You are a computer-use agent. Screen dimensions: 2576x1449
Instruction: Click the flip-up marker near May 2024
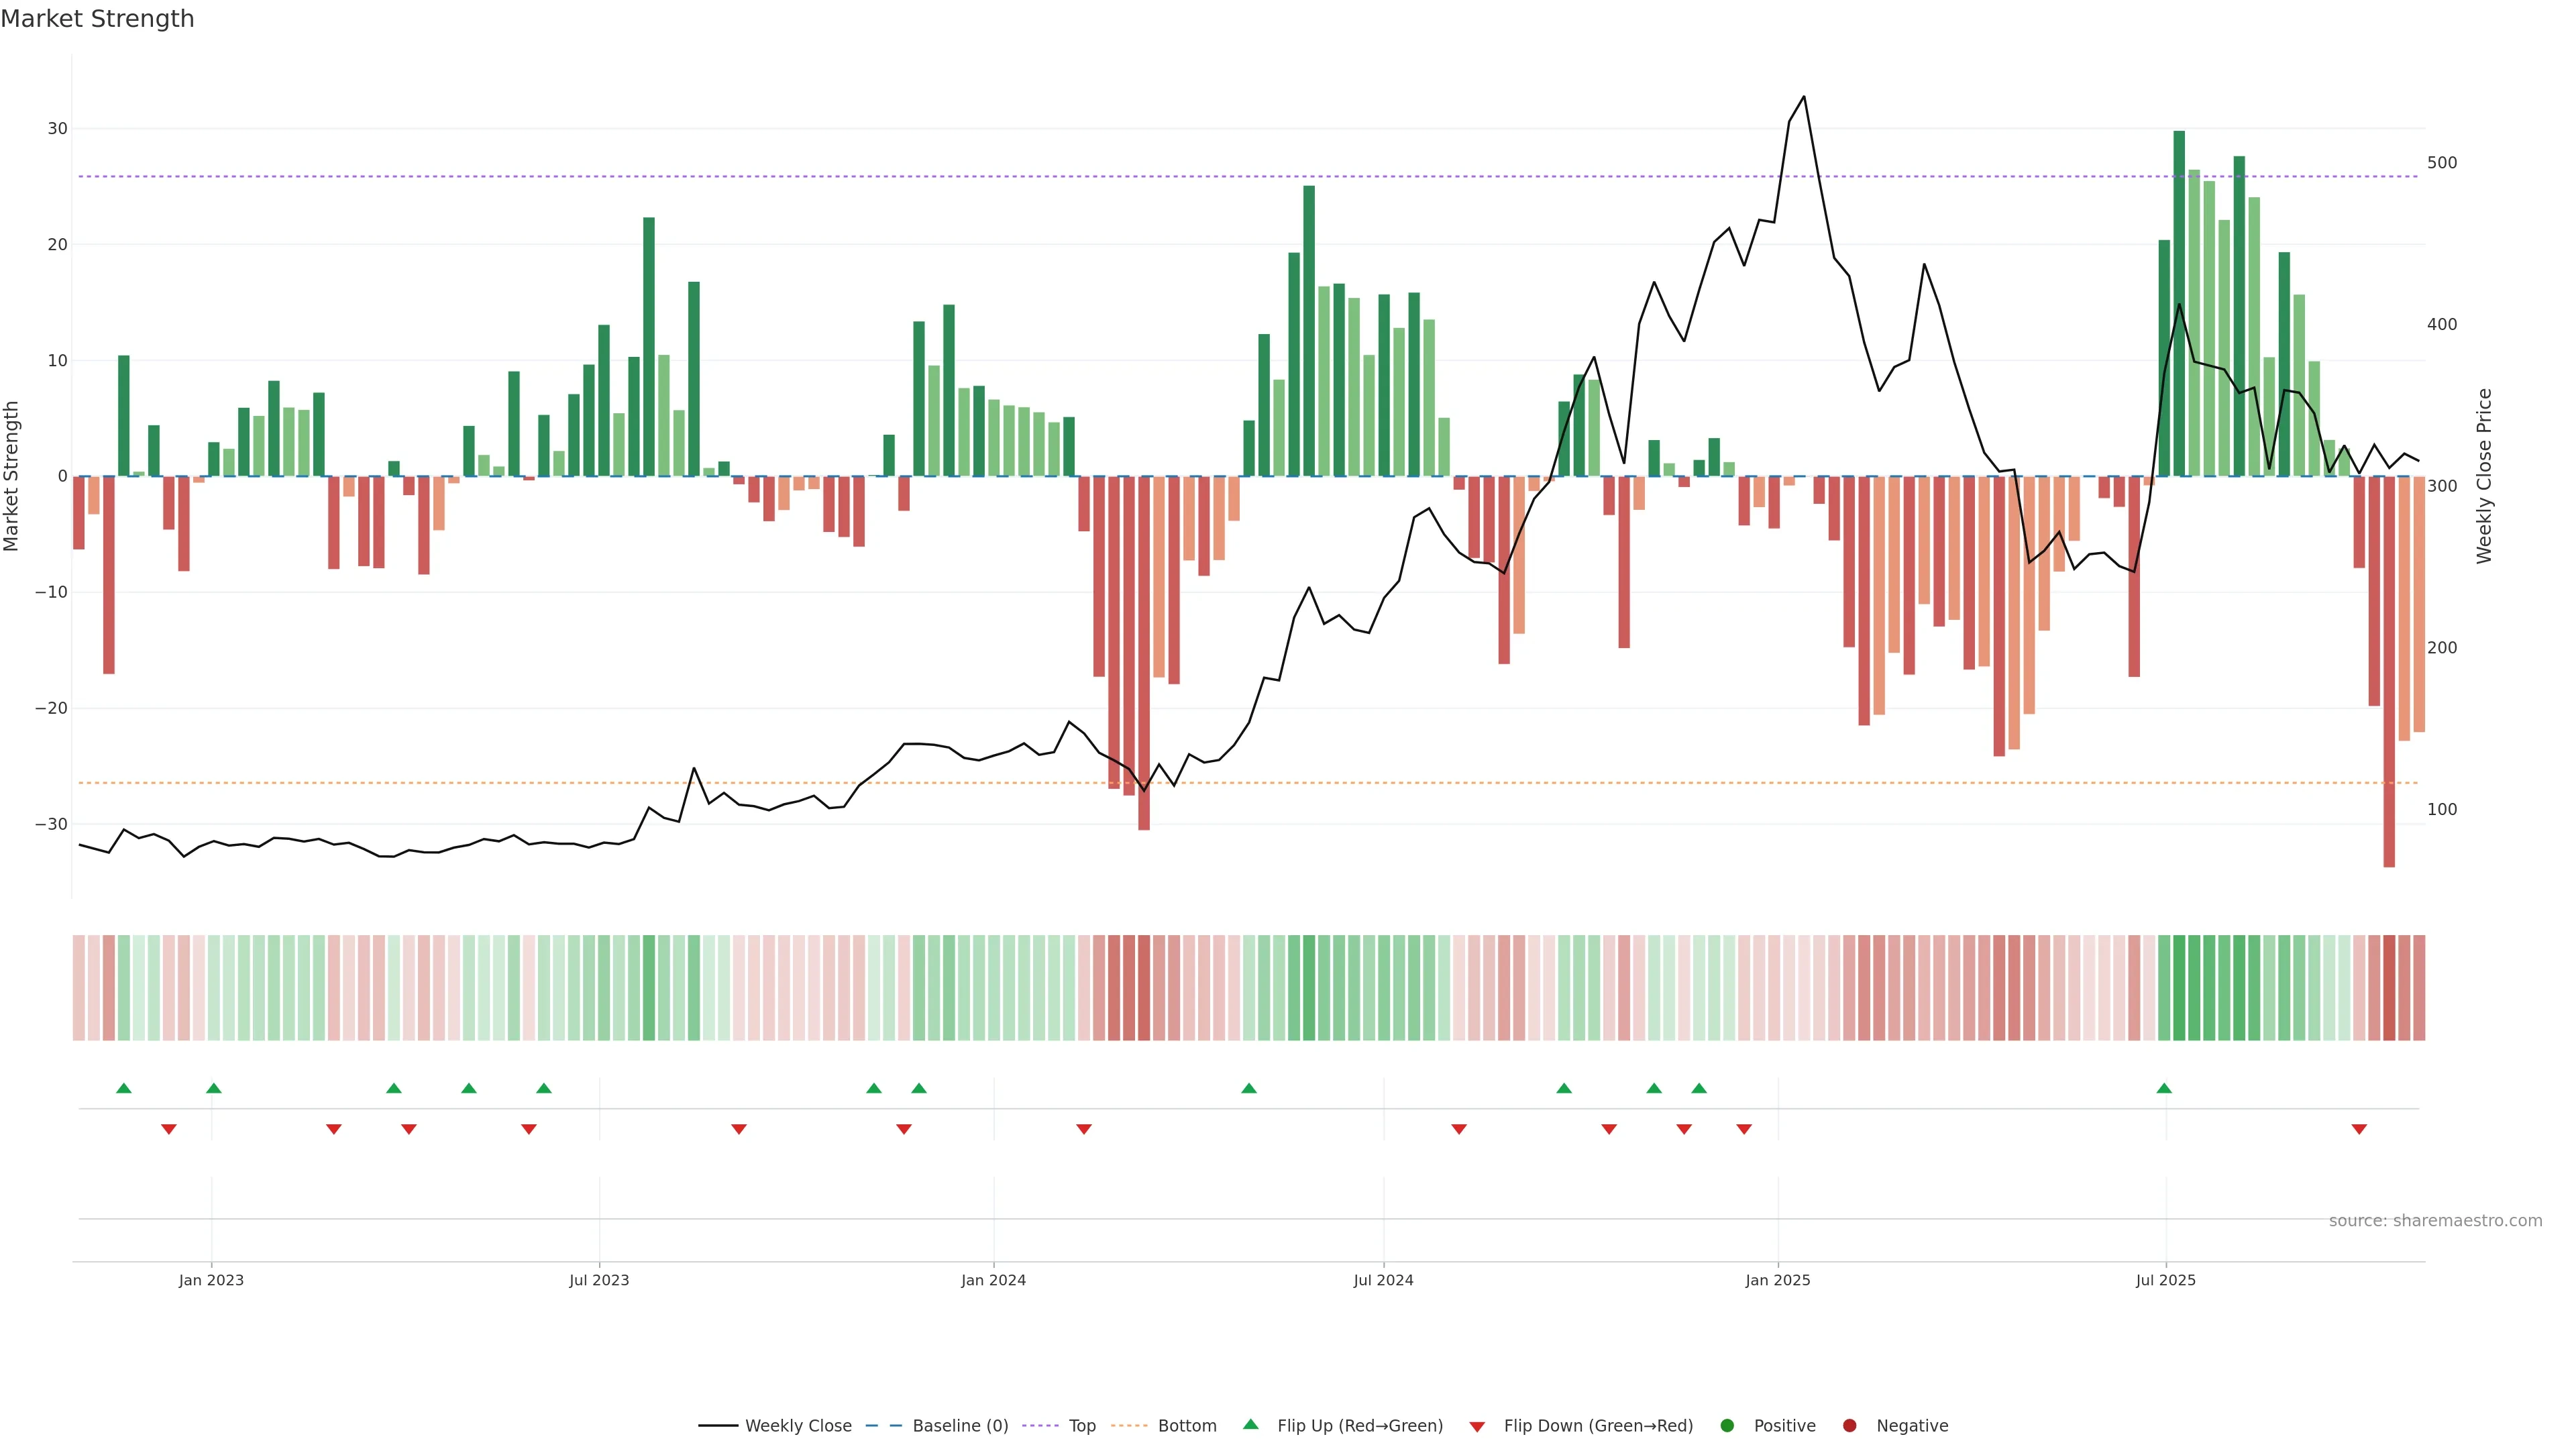coord(1249,1088)
